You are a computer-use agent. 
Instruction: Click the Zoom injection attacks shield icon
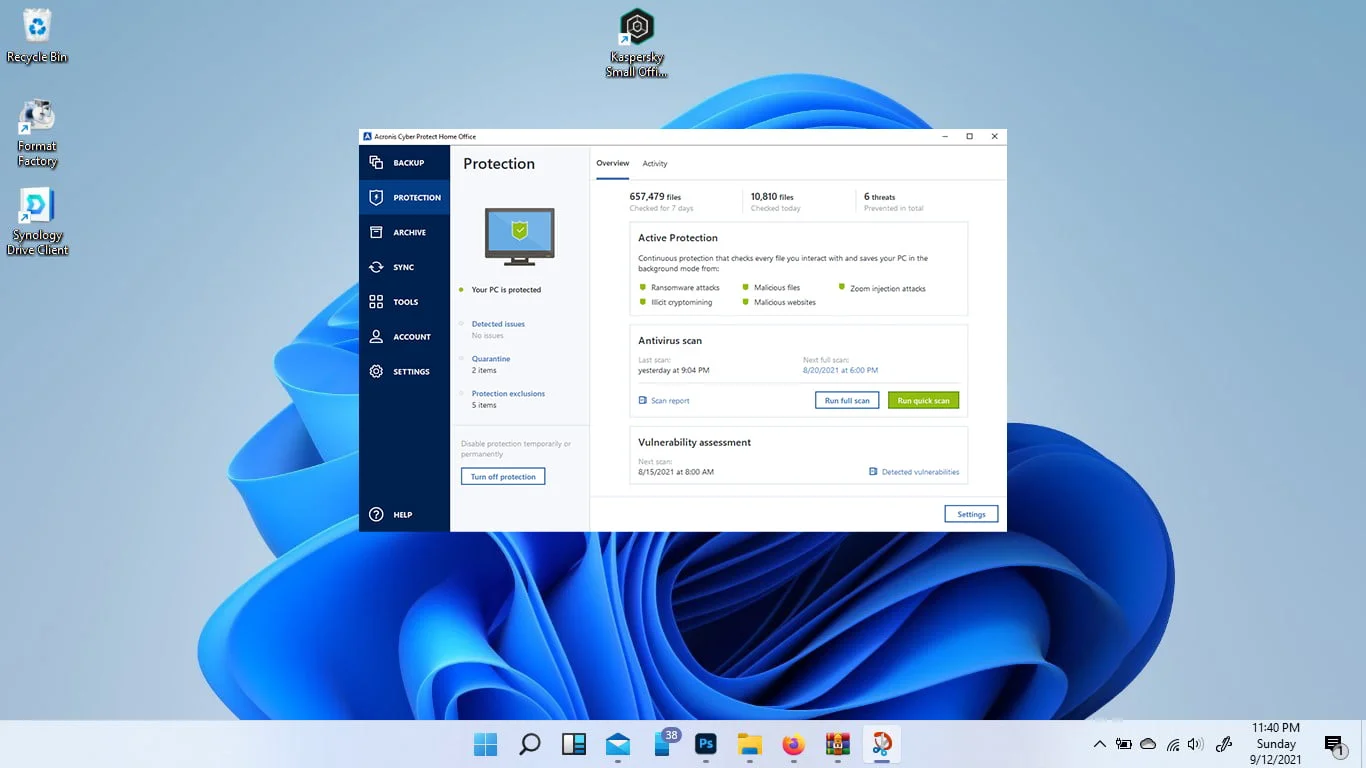842,288
